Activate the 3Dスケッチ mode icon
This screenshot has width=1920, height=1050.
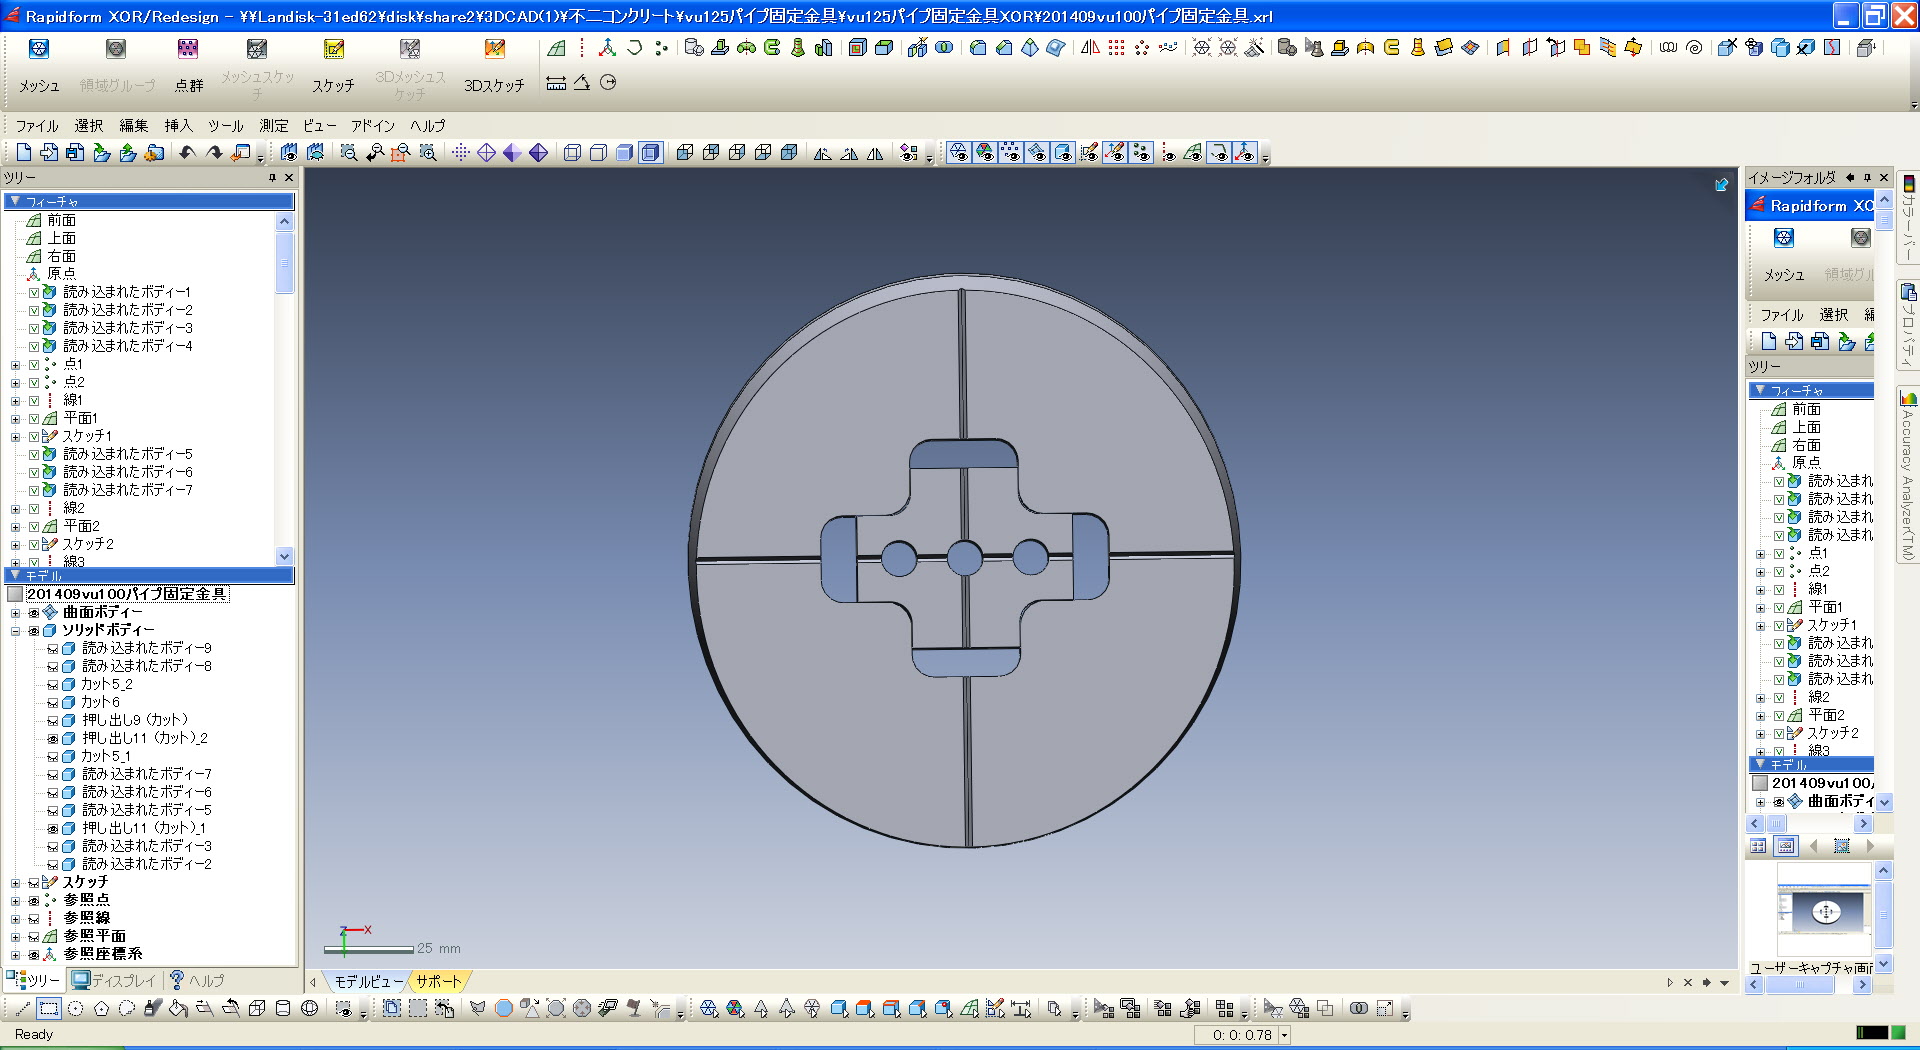pos(494,50)
